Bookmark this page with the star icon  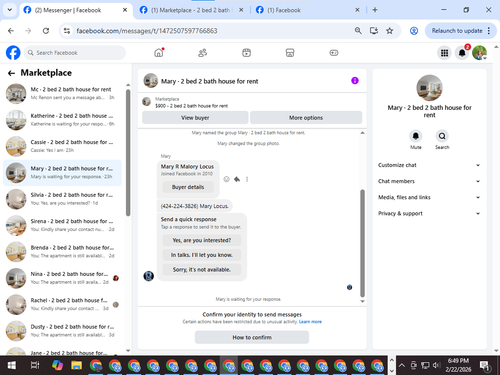point(389,31)
